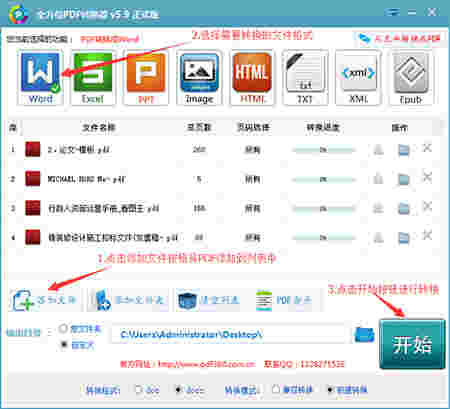450x409 pixels.
Task: Select the custom-folder output radio button
Action: (63, 345)
